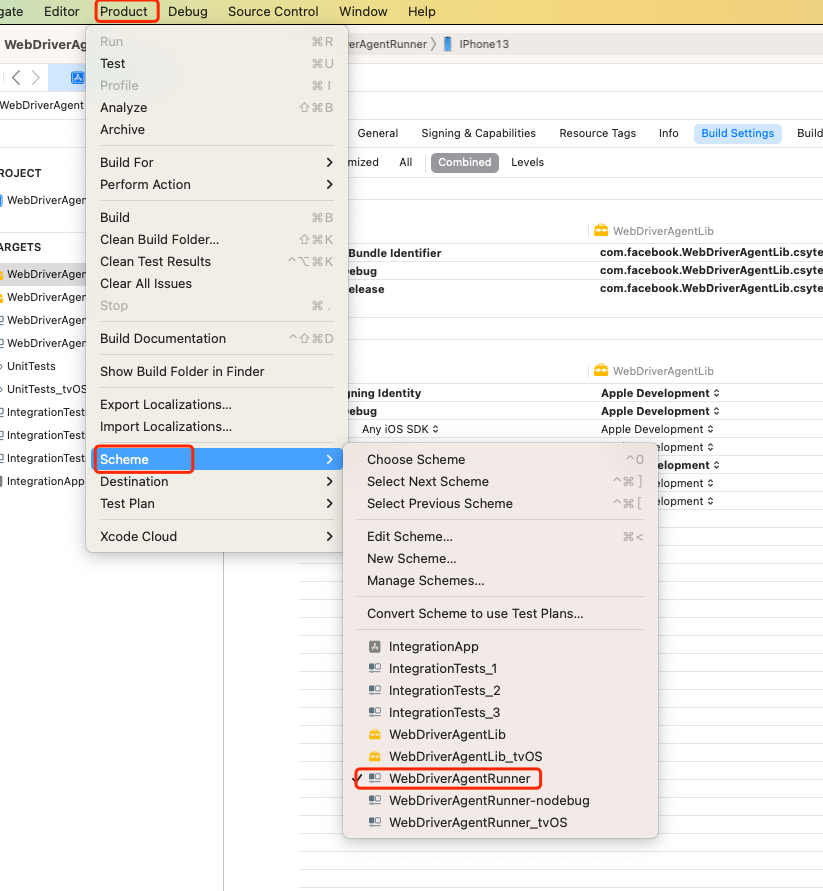Select UnitTests target in sidebar
The height and width of the screenshot is (891, 823).
[x=31, y=366]
